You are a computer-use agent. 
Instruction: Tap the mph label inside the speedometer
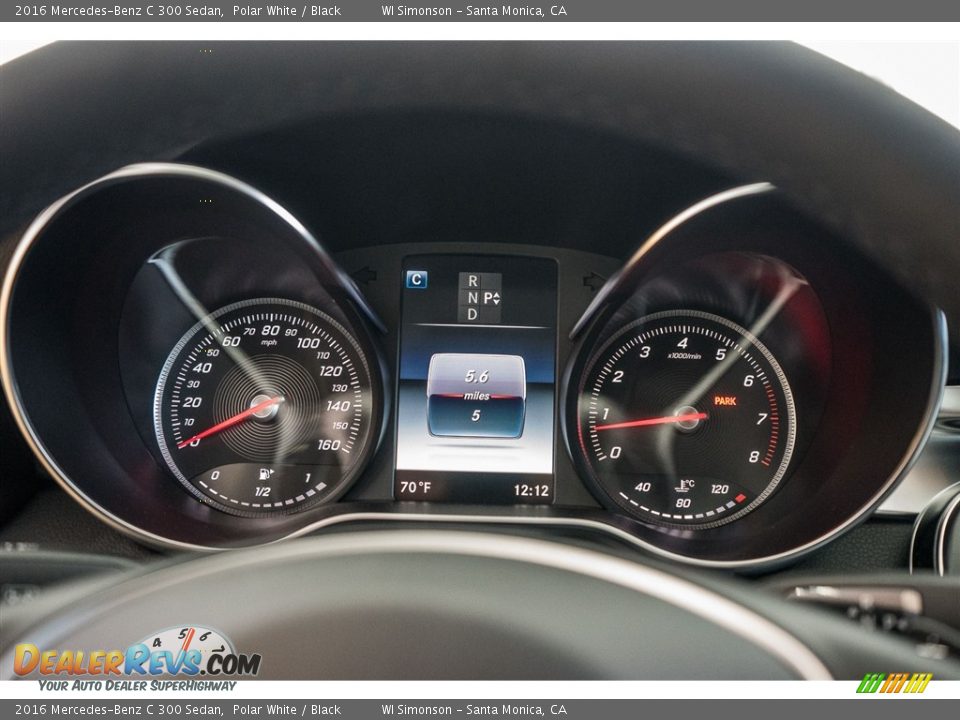pos(268,340)
